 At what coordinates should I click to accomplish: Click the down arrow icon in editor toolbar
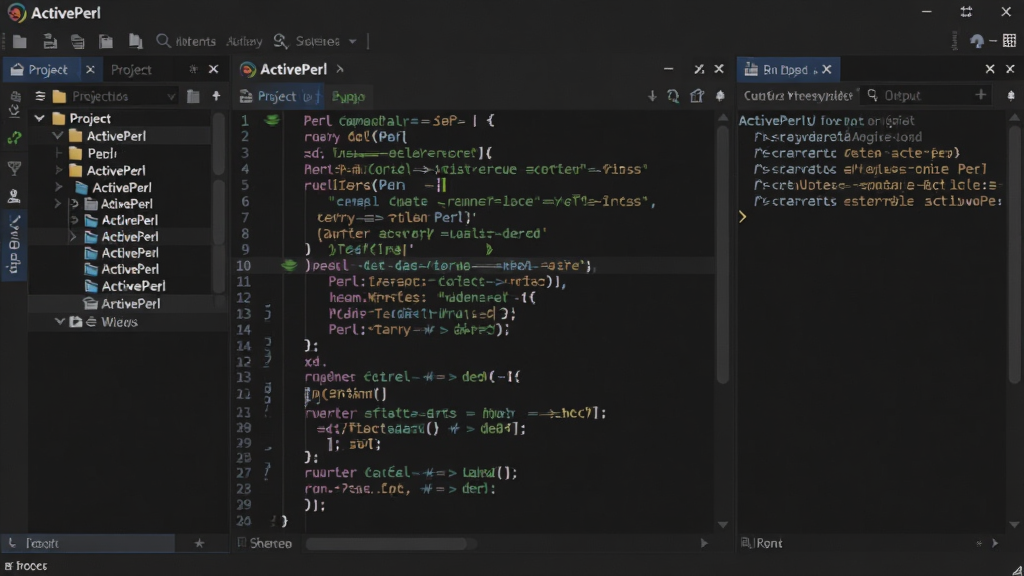[652, 96]
